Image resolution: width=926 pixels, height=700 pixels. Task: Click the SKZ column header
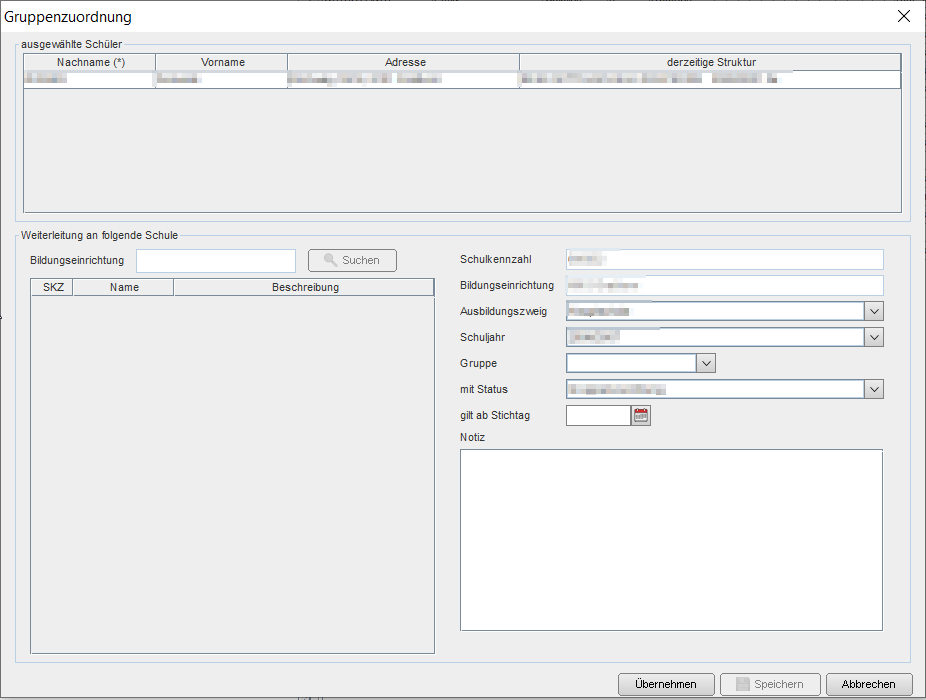[x=52, y=287]
